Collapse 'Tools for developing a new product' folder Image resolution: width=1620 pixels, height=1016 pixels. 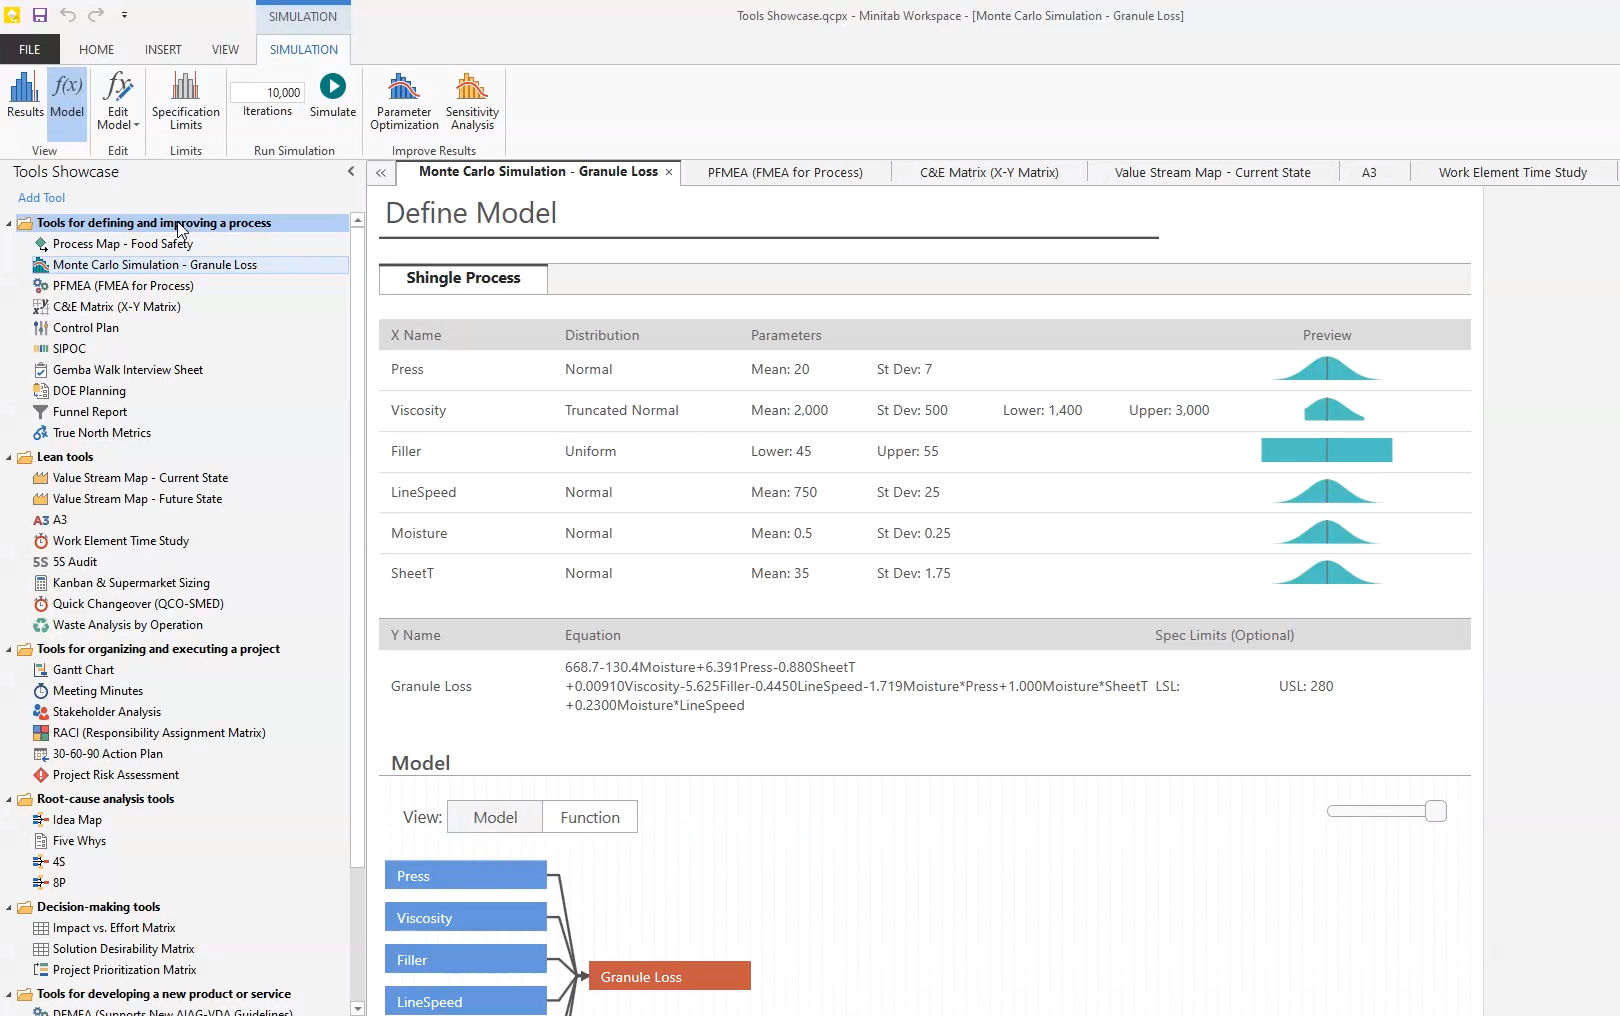(9, 994)
